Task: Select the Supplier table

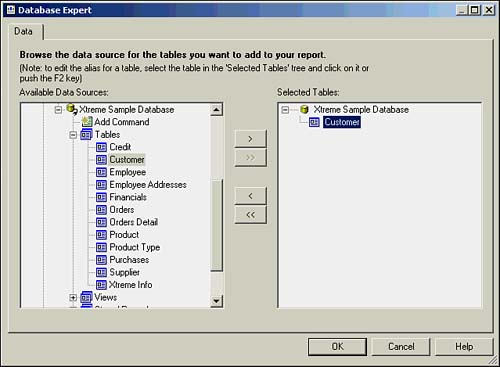Action: point(125,272)
